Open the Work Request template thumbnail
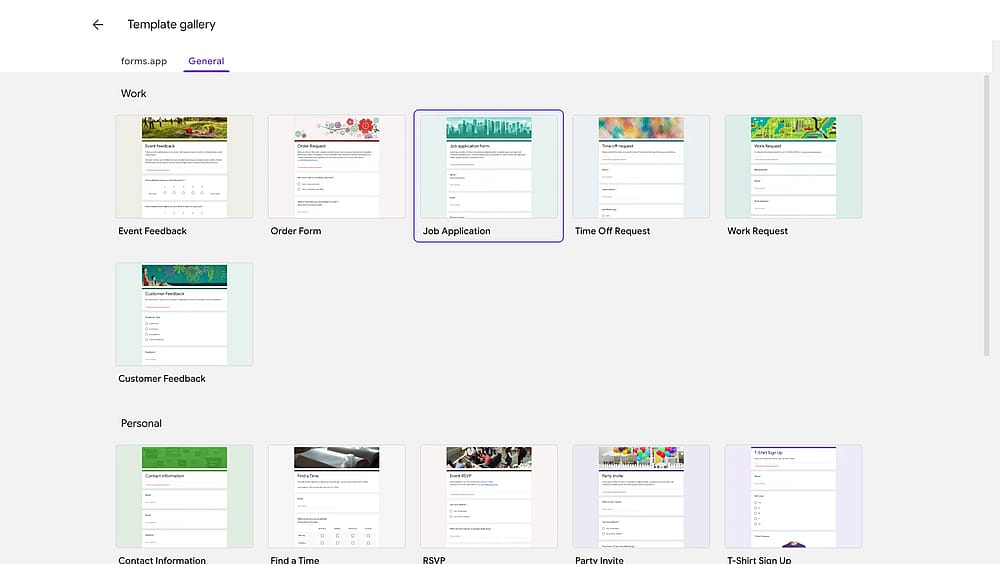The width and height of the screenshot is (1000, 564). 793,167
